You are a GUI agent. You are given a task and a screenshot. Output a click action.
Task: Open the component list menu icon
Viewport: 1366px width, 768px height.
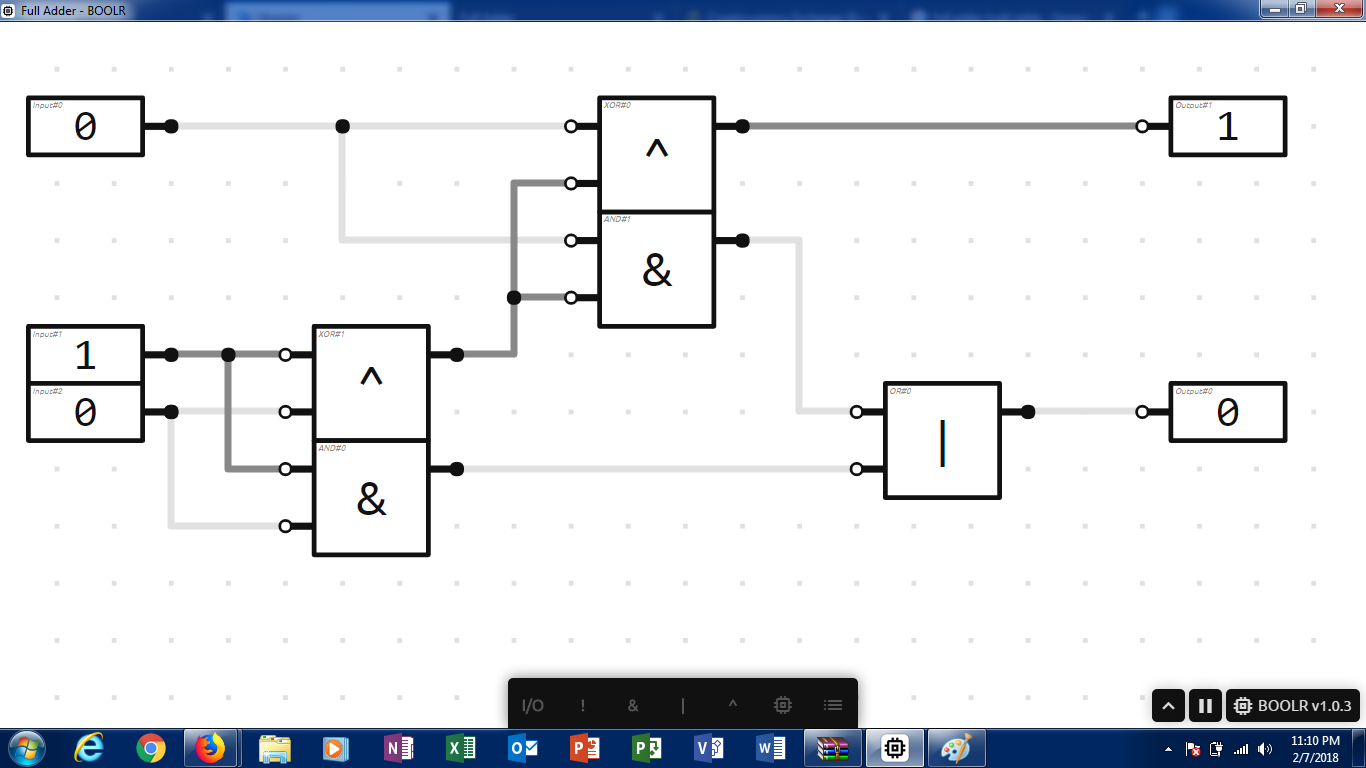click(x=833, y=705)
